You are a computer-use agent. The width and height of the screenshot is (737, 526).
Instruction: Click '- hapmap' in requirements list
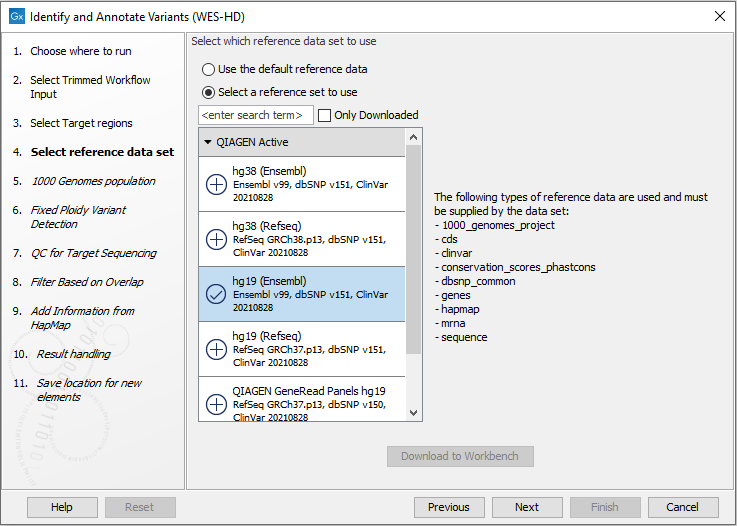[457, 309]
